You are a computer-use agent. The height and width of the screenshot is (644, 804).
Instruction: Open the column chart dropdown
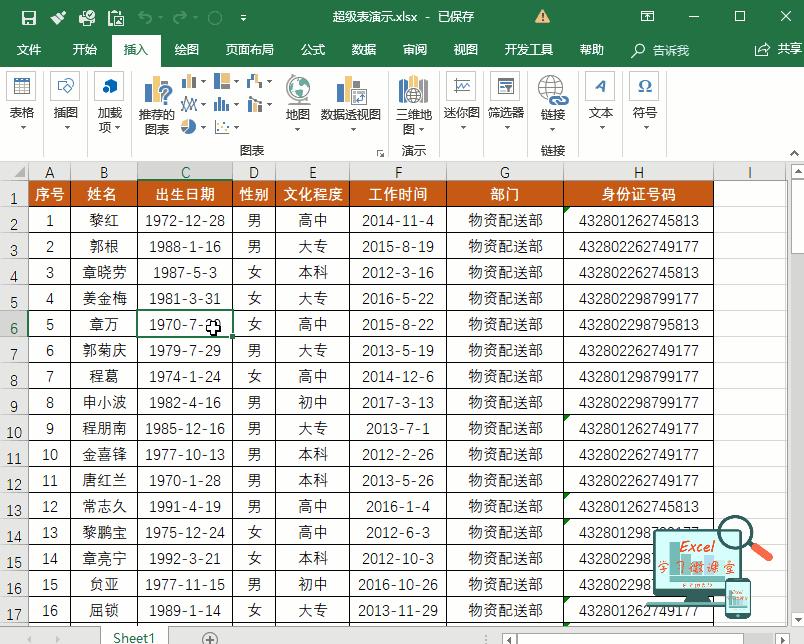[201, 83]
